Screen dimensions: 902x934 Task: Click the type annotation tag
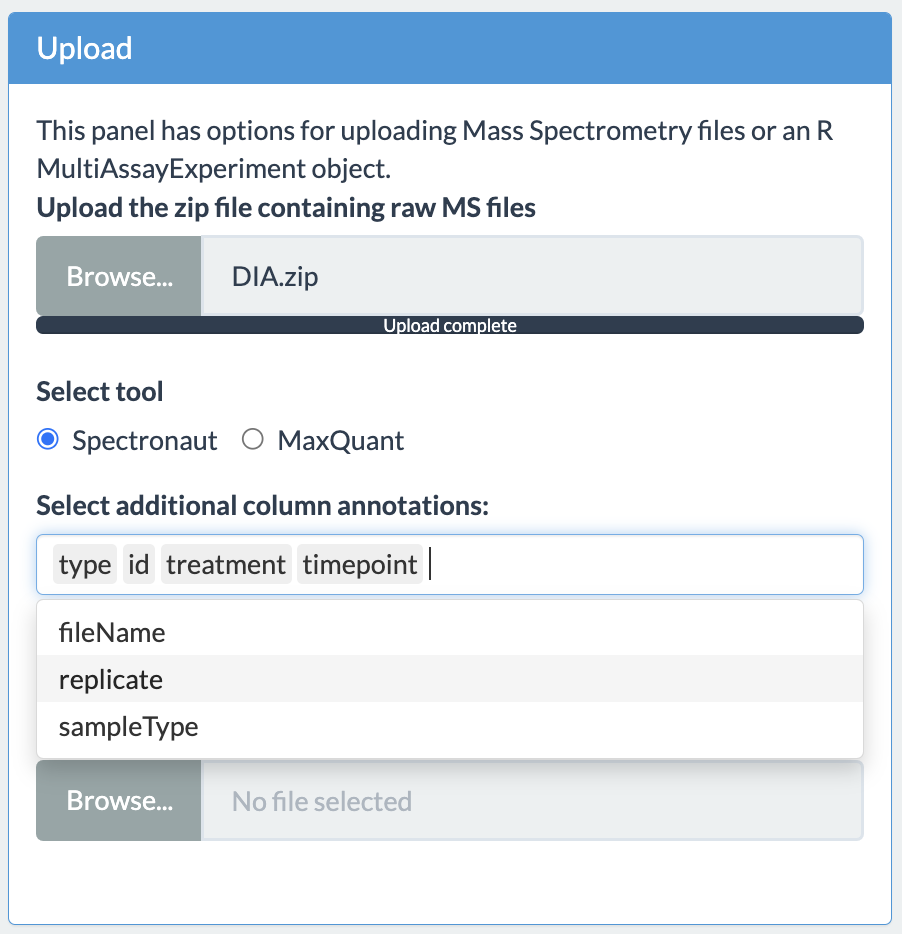tap(85, 564)
